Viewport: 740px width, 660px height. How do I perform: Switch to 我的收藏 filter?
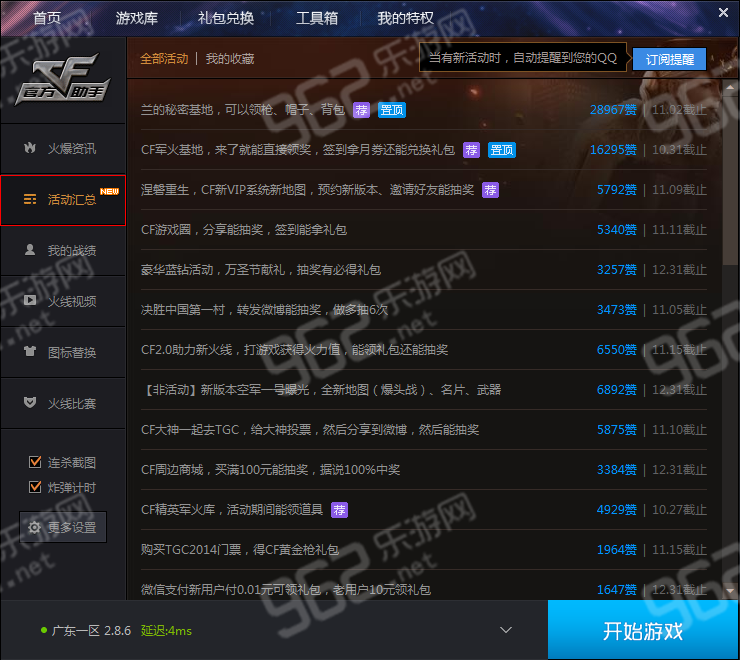point(230,59)
